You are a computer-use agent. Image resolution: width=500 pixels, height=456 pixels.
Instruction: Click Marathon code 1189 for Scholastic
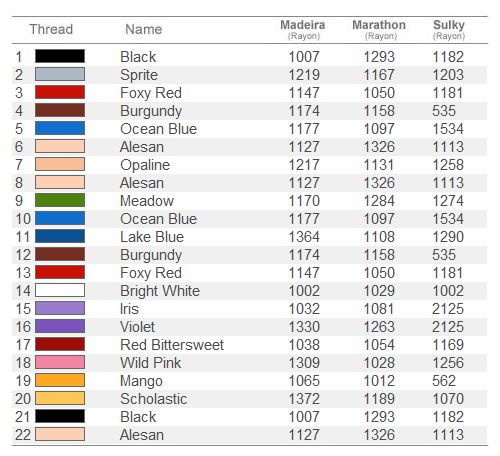379,399
